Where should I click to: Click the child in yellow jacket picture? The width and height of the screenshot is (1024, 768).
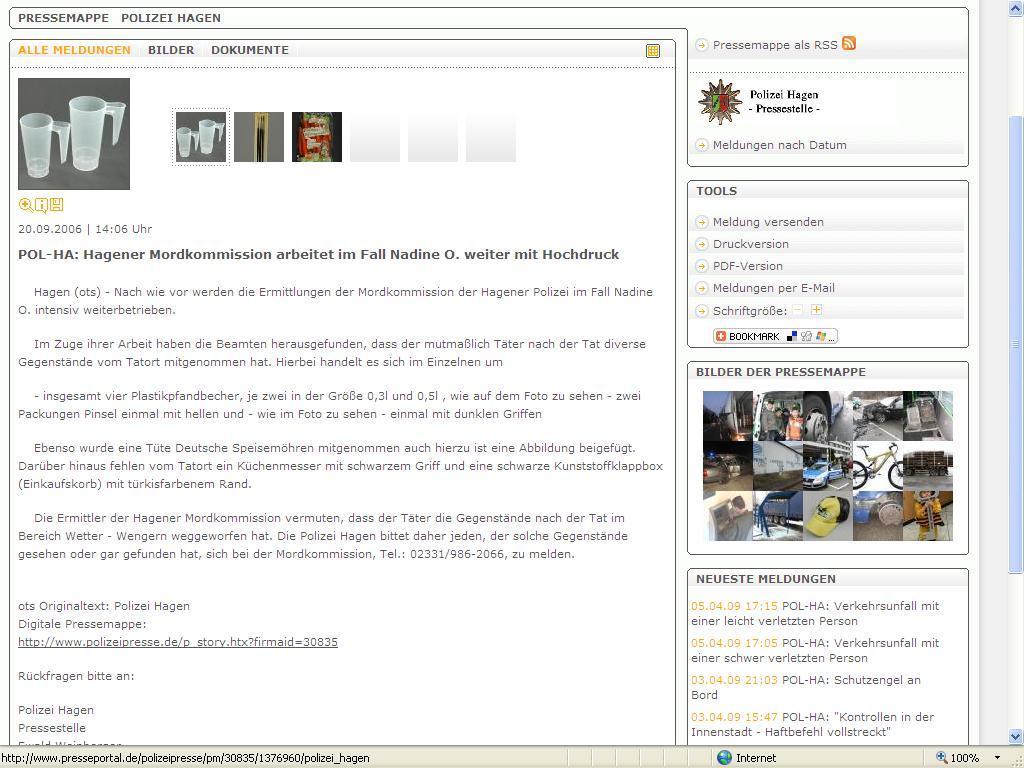click(x=928, y=516)
